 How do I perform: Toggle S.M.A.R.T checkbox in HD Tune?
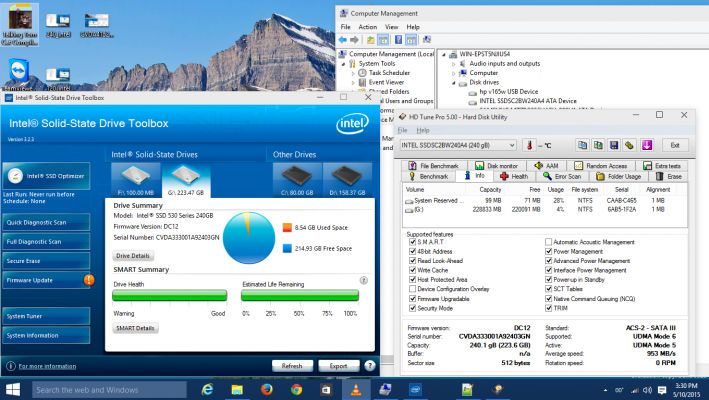(x=412, y=242)
